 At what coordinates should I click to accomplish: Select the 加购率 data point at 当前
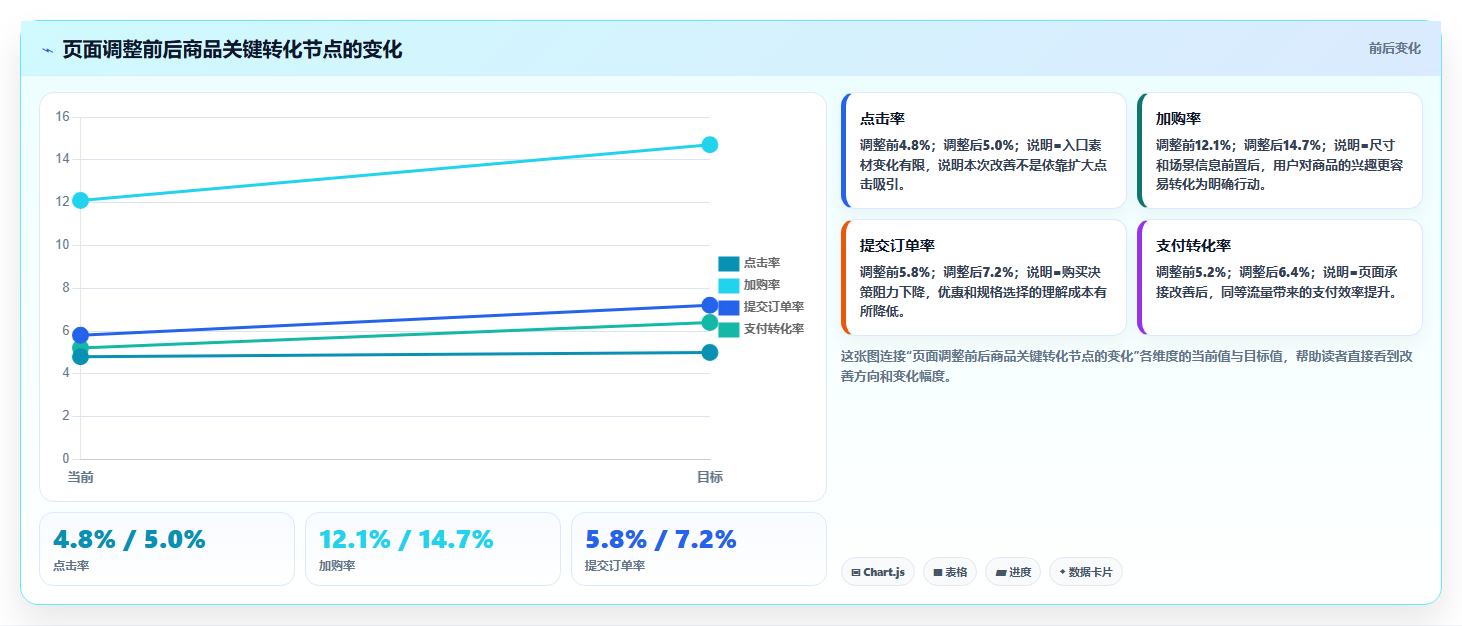pos(81,200)
